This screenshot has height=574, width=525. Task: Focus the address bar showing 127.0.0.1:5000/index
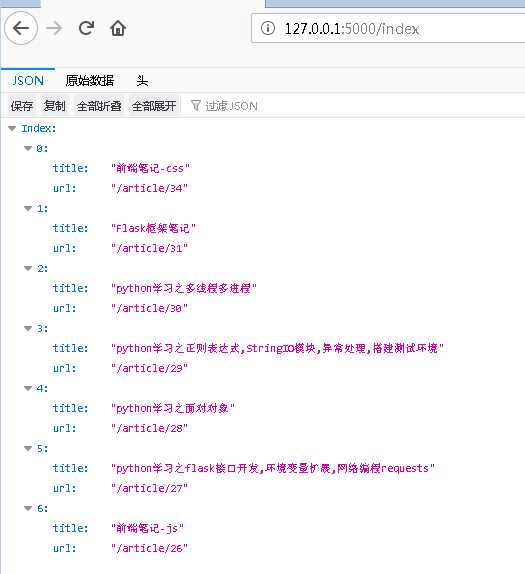click(388, 29)
